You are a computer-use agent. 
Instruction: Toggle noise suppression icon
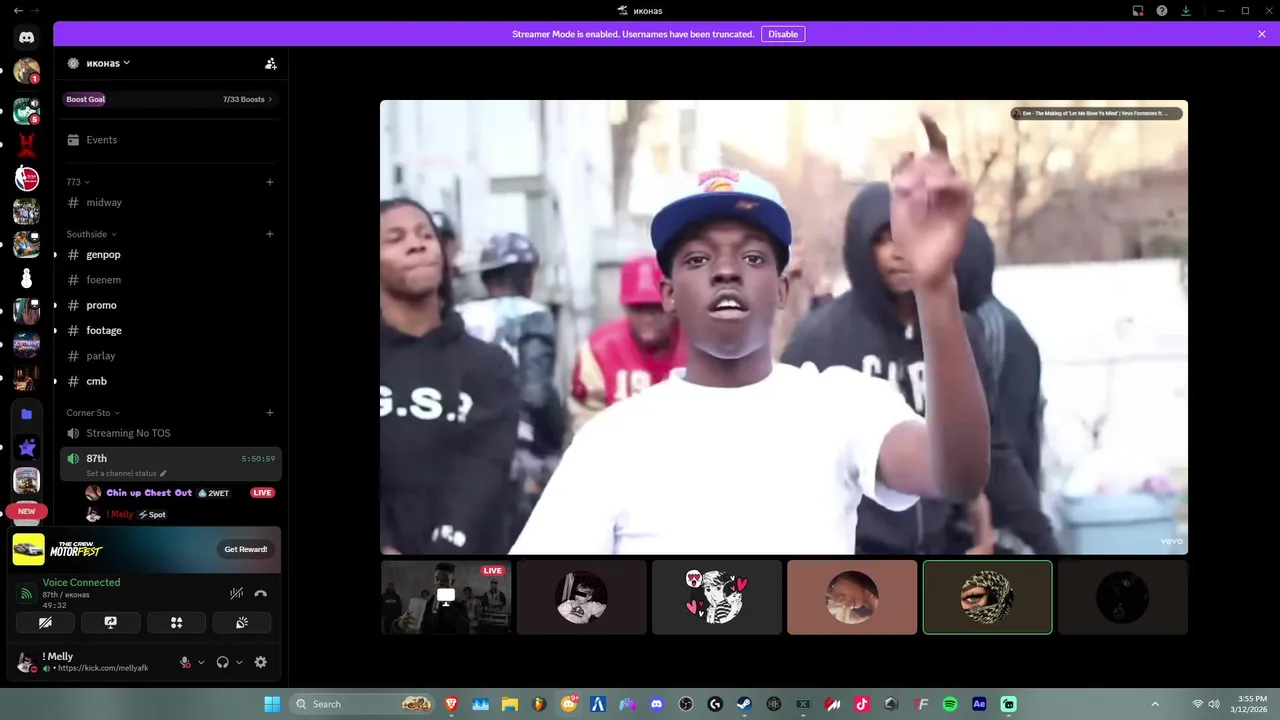(x=237, y=593)
